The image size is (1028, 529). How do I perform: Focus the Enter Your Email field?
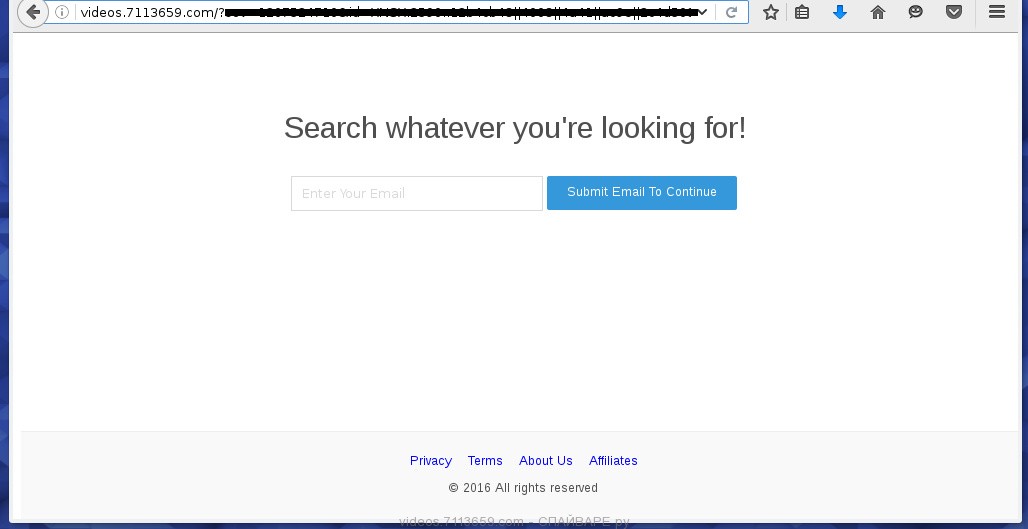[x=416, y=194]
